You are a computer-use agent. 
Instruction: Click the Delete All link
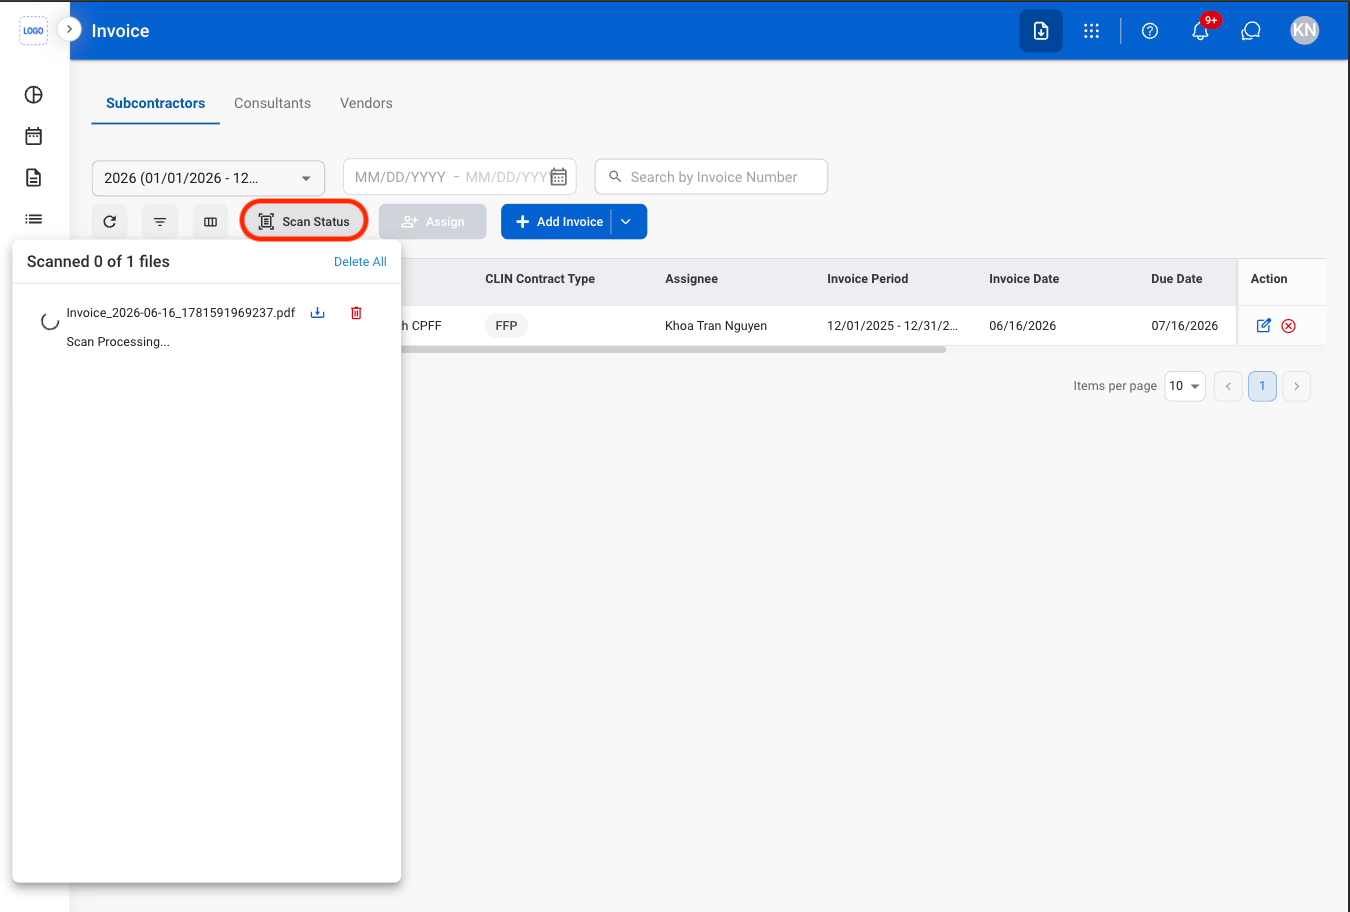point(360,262)
